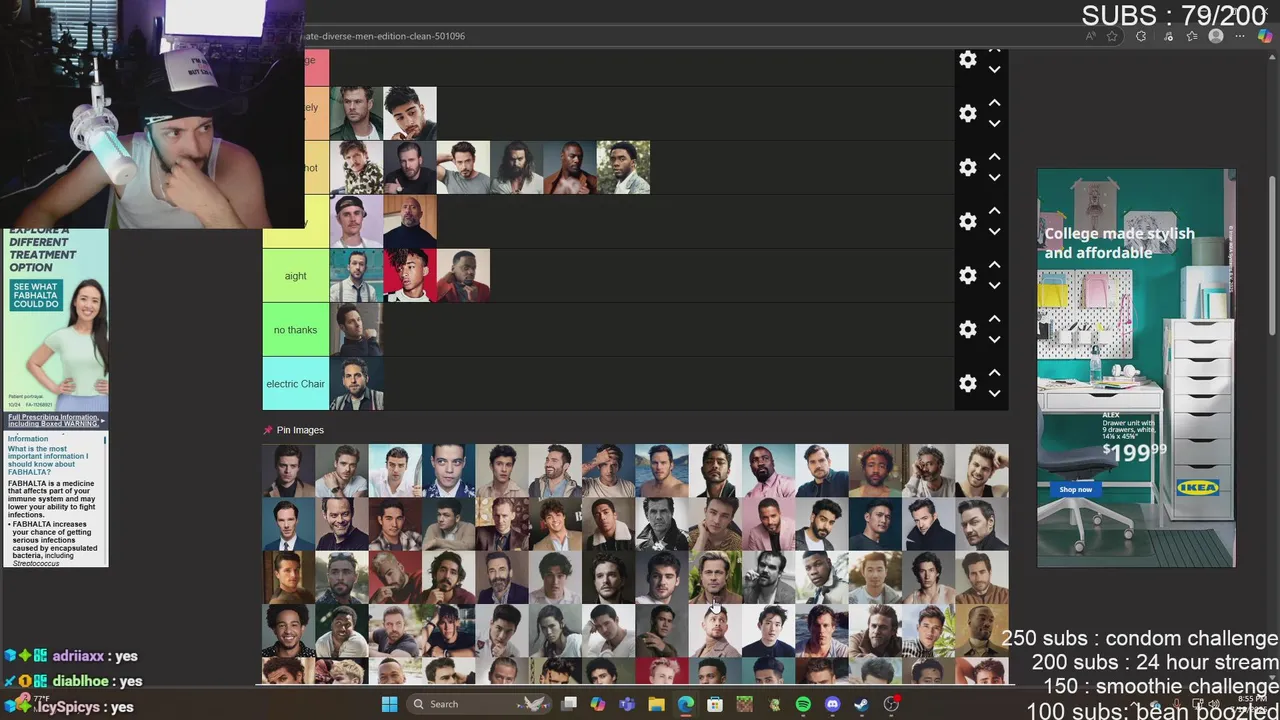Image resolution: width=1280 pixels, height=720 pixels.
Task: Move the orange tier row down
Action: coord(994,124)
